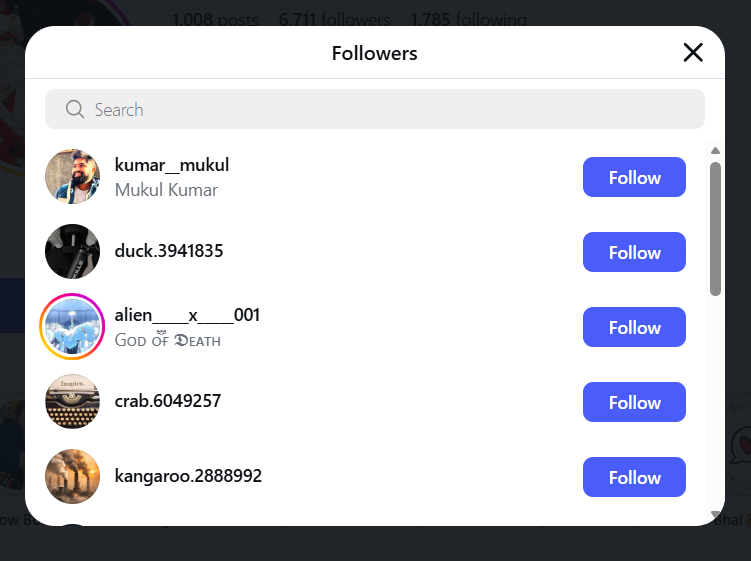Viewport: 751px width, 561px height.
Task: Open the kangaroo.2888992 username link
Action: (188, 476)
